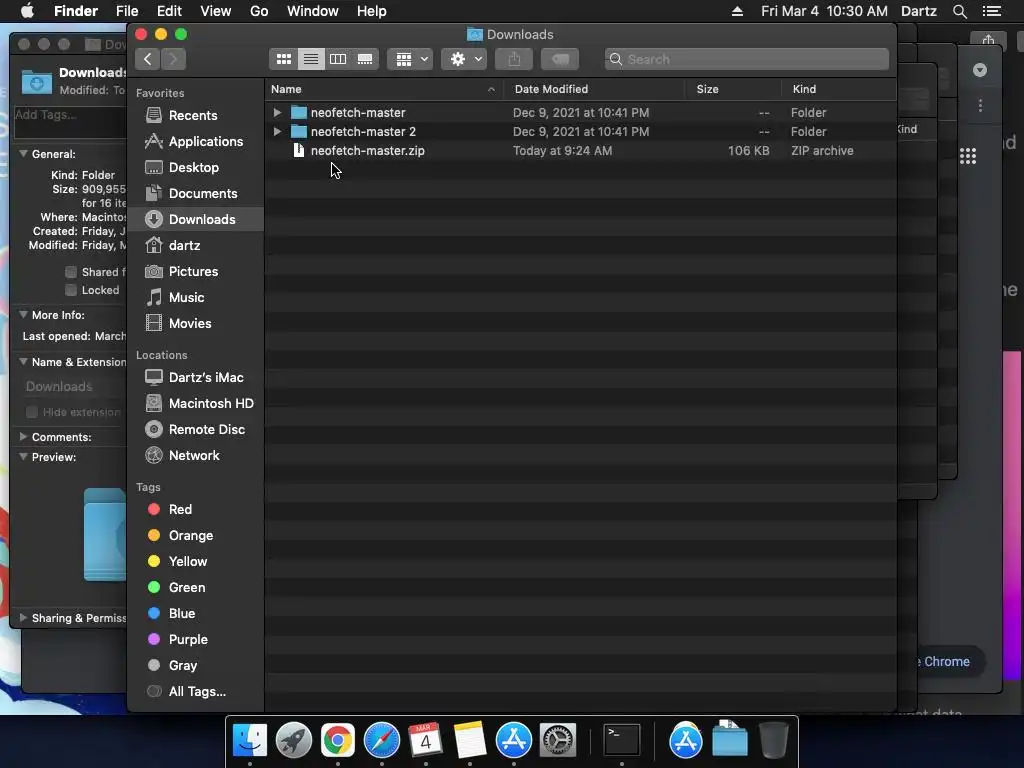
Task: Open Spotlight search in menu bar
Action: click(959, 11)
